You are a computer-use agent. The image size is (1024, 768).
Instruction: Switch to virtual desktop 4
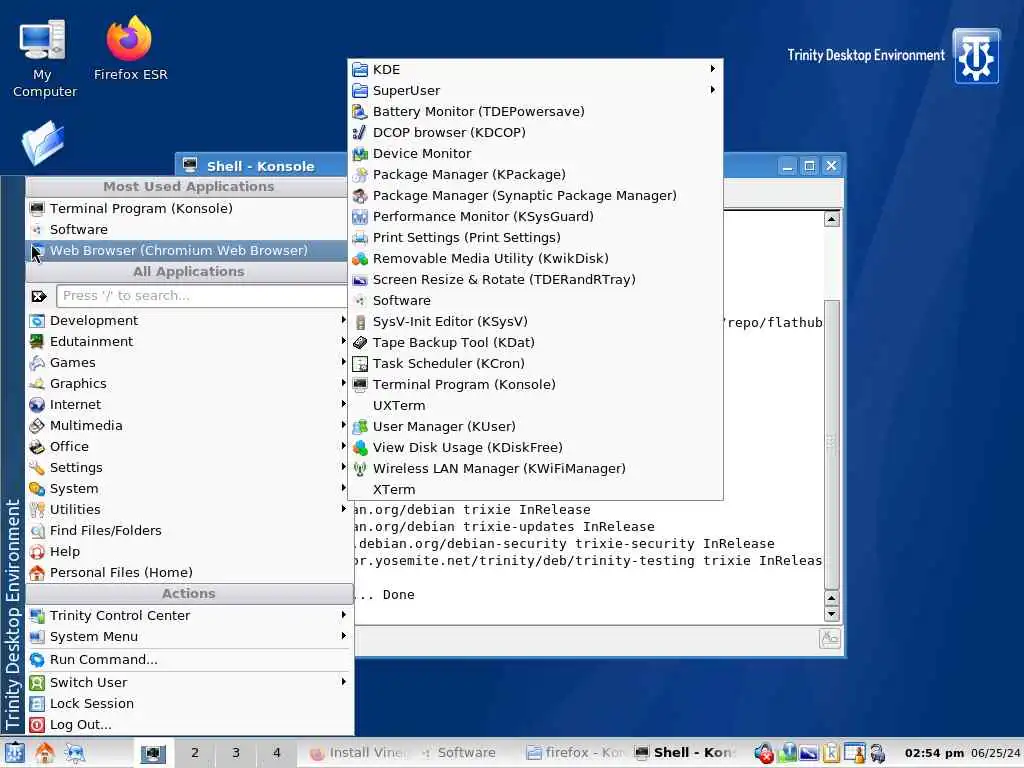[277, 752]
